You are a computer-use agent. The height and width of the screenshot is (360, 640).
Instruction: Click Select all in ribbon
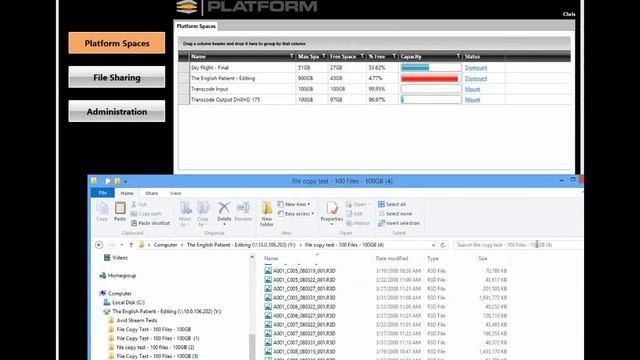(391, 204)
